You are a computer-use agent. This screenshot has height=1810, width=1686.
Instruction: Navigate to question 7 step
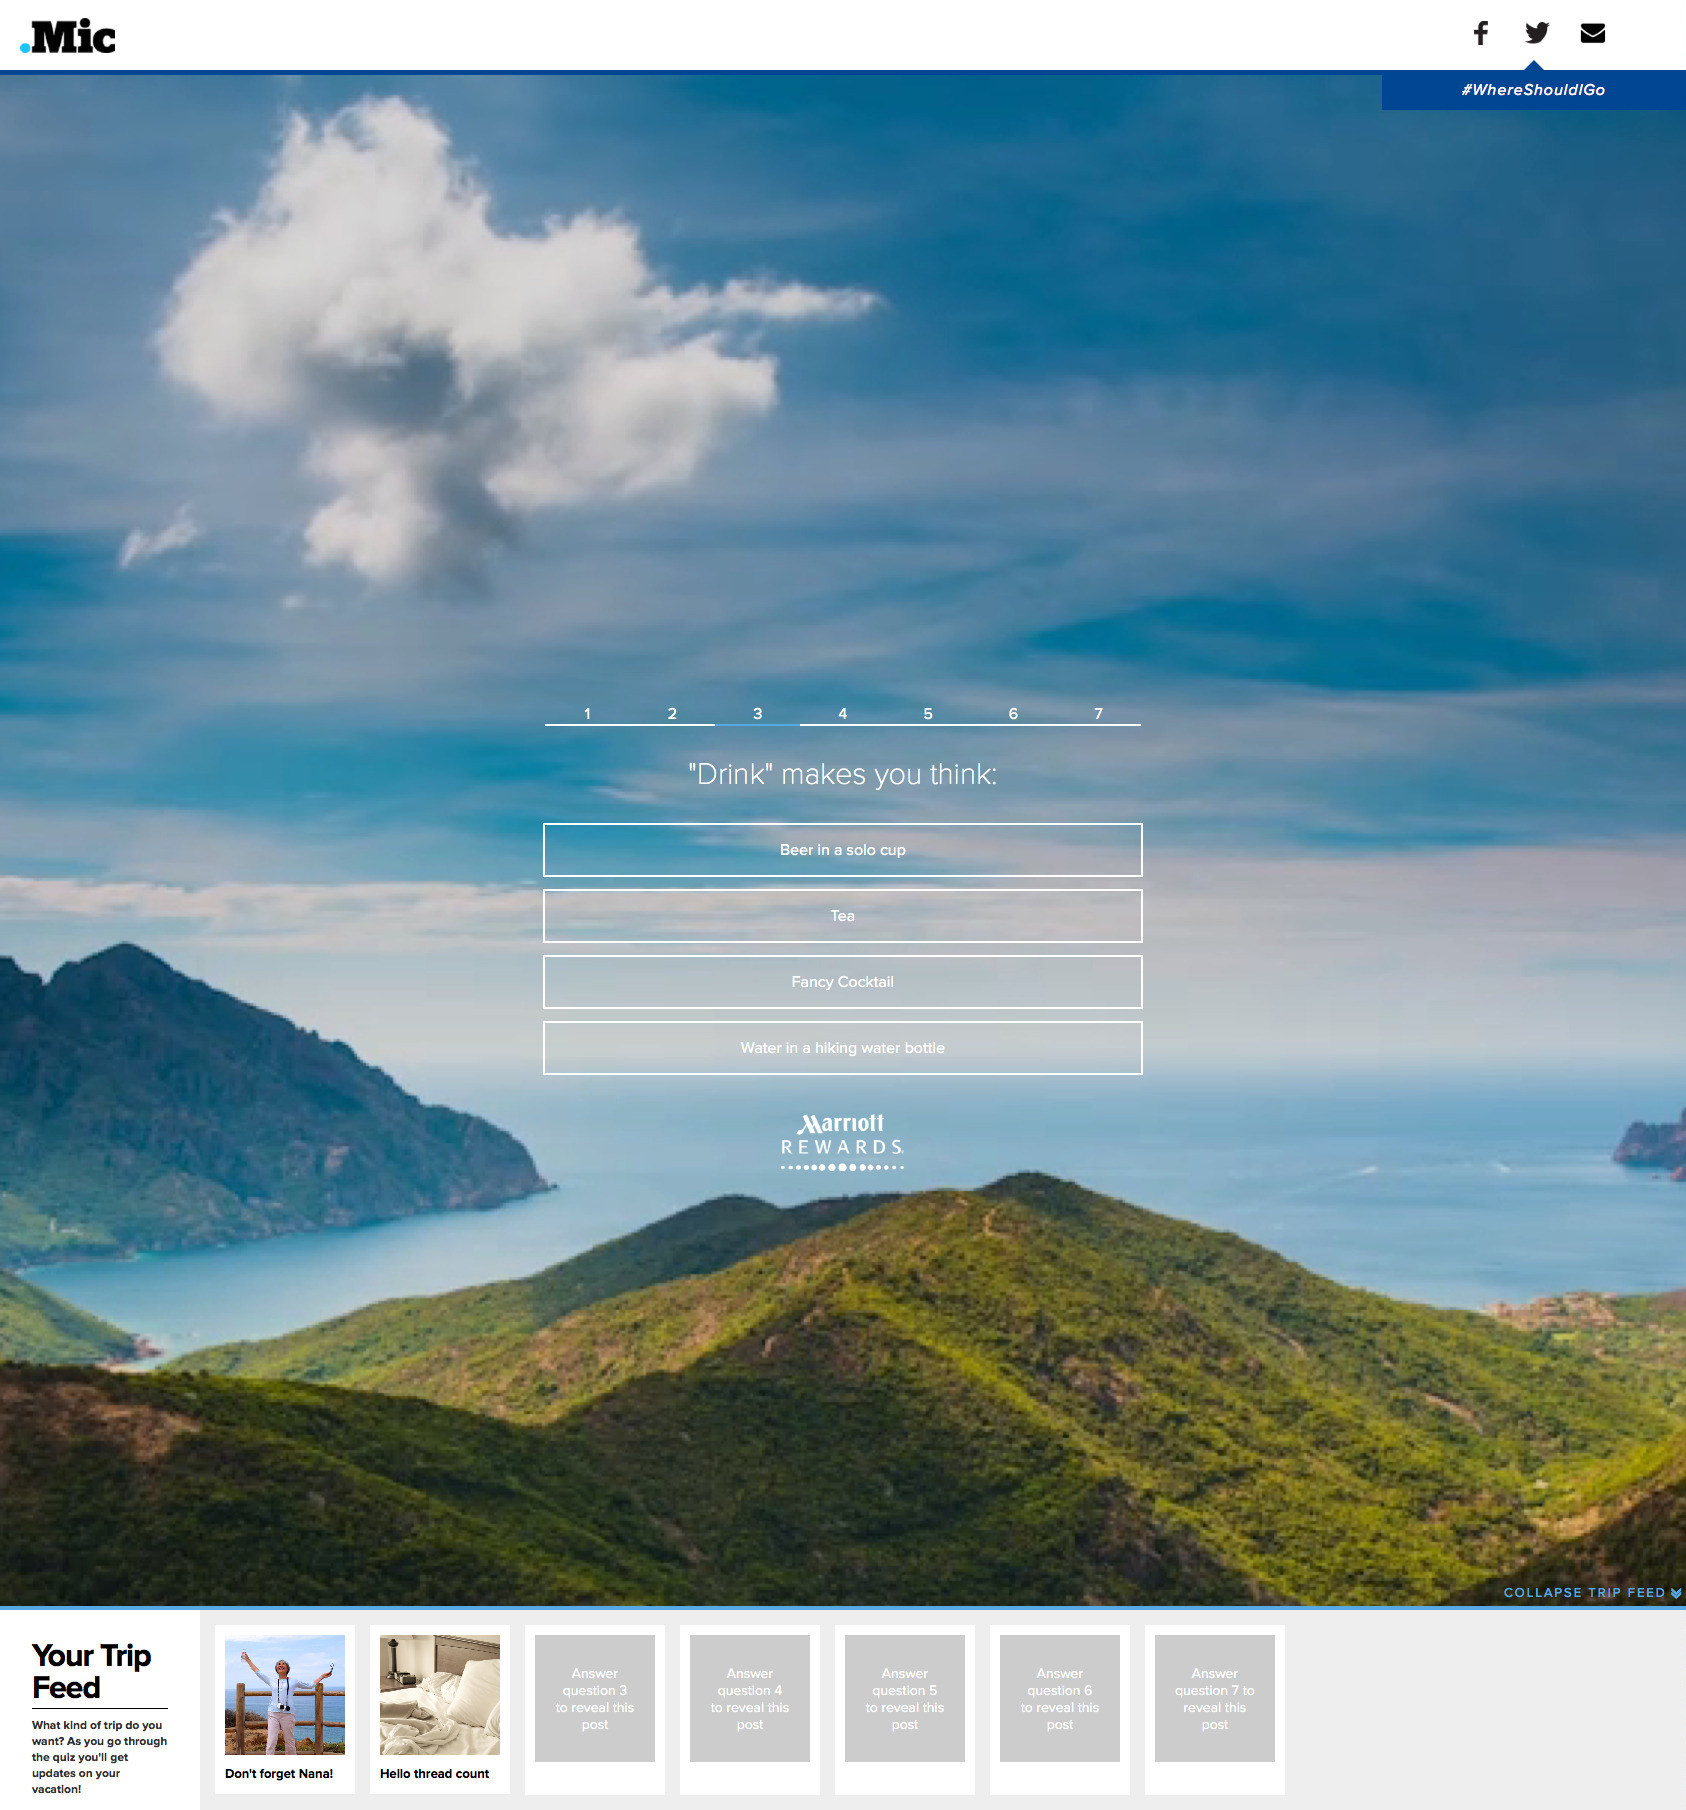(1098, 713)
